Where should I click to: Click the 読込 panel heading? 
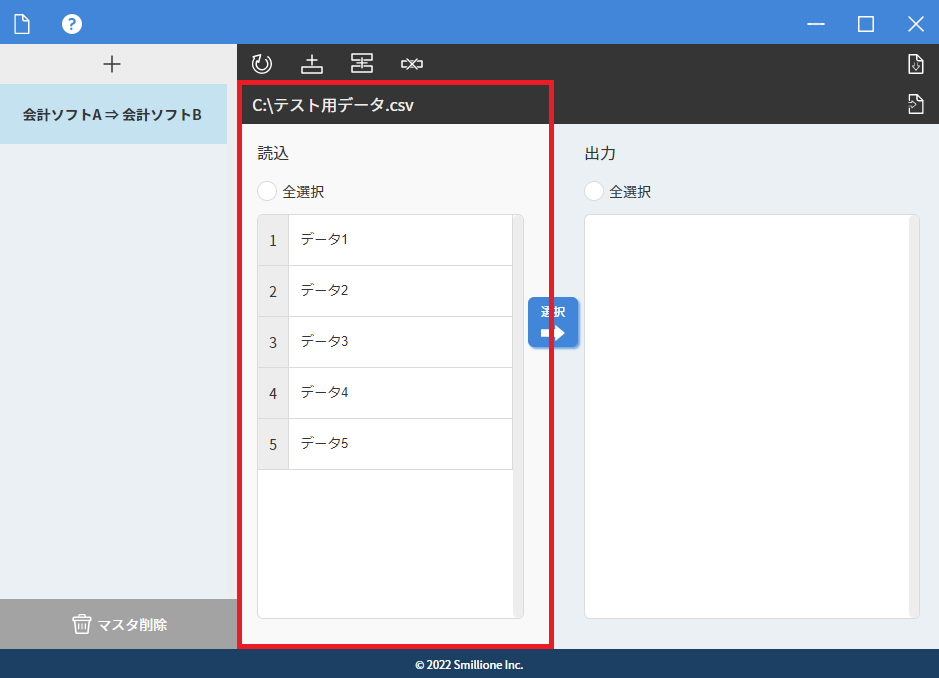click(264, 154)
